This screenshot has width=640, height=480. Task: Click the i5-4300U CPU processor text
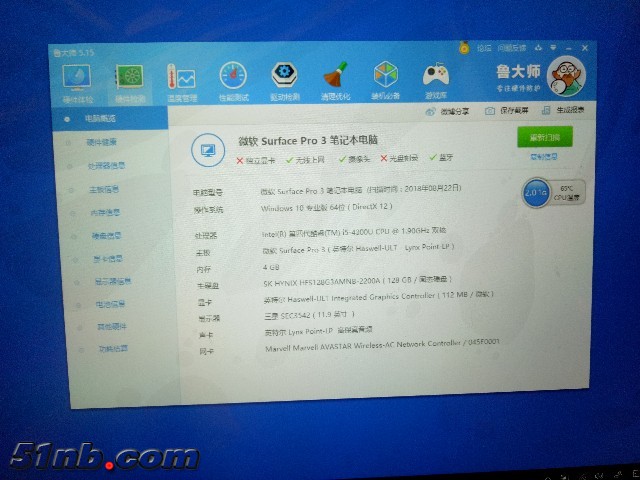pyautogui.click(x=354, y=232)
